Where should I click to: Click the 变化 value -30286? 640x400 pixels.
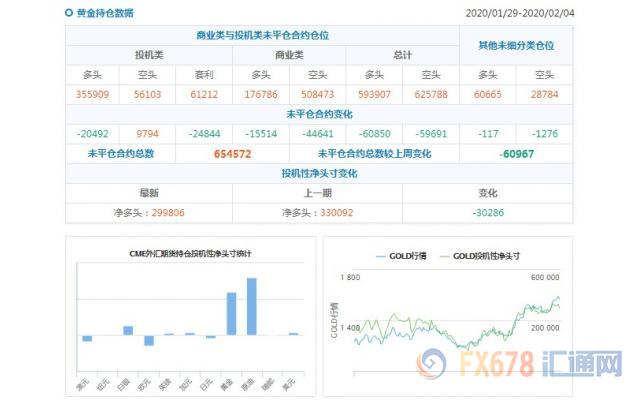pyautogui.click(x=488, y=212)
